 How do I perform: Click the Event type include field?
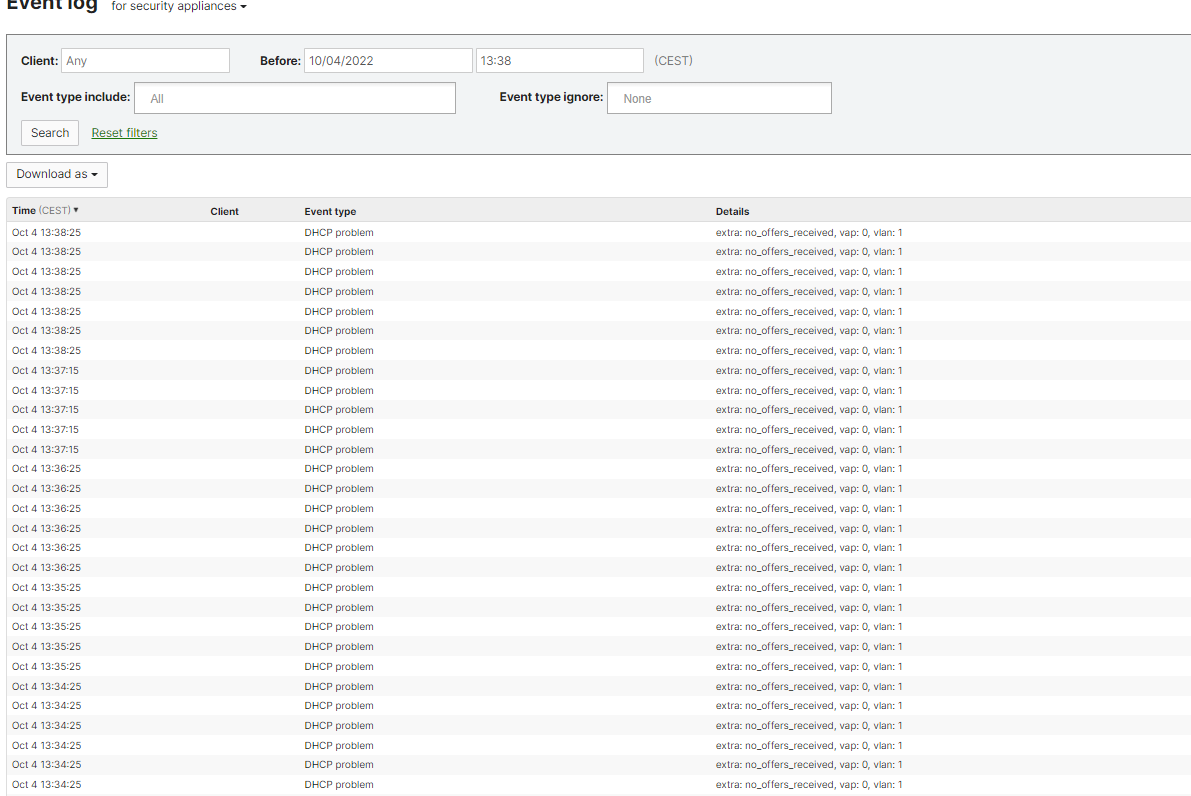pos(295,97)
